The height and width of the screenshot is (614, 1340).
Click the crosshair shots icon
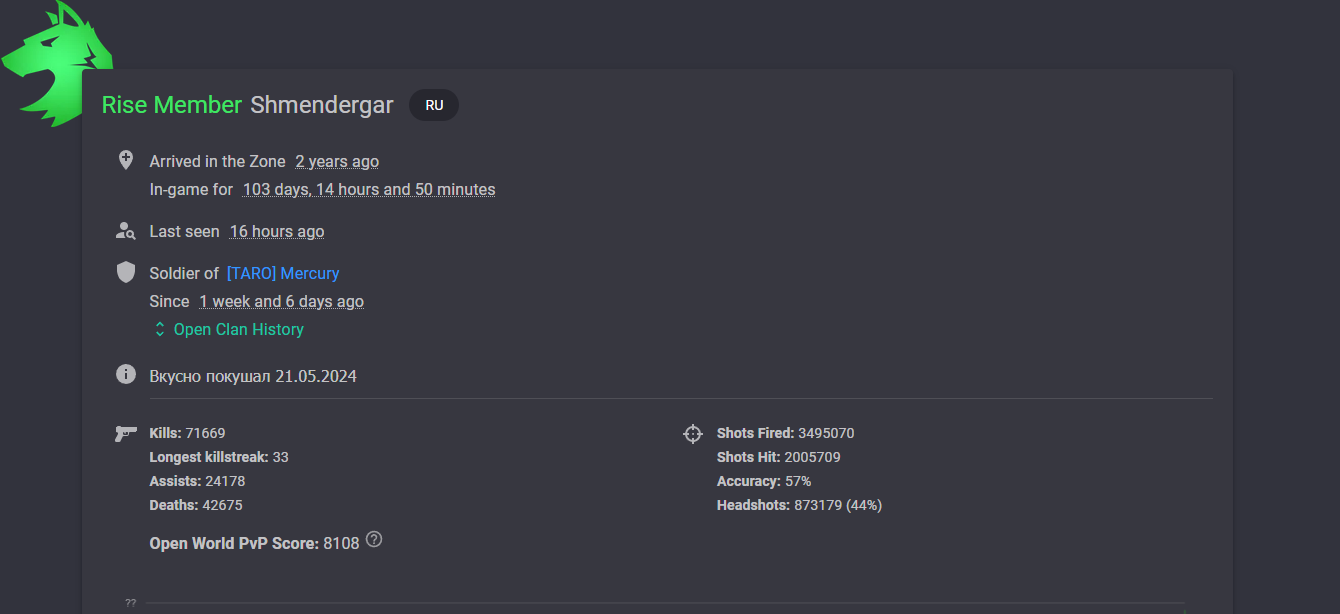coord(692,434)
